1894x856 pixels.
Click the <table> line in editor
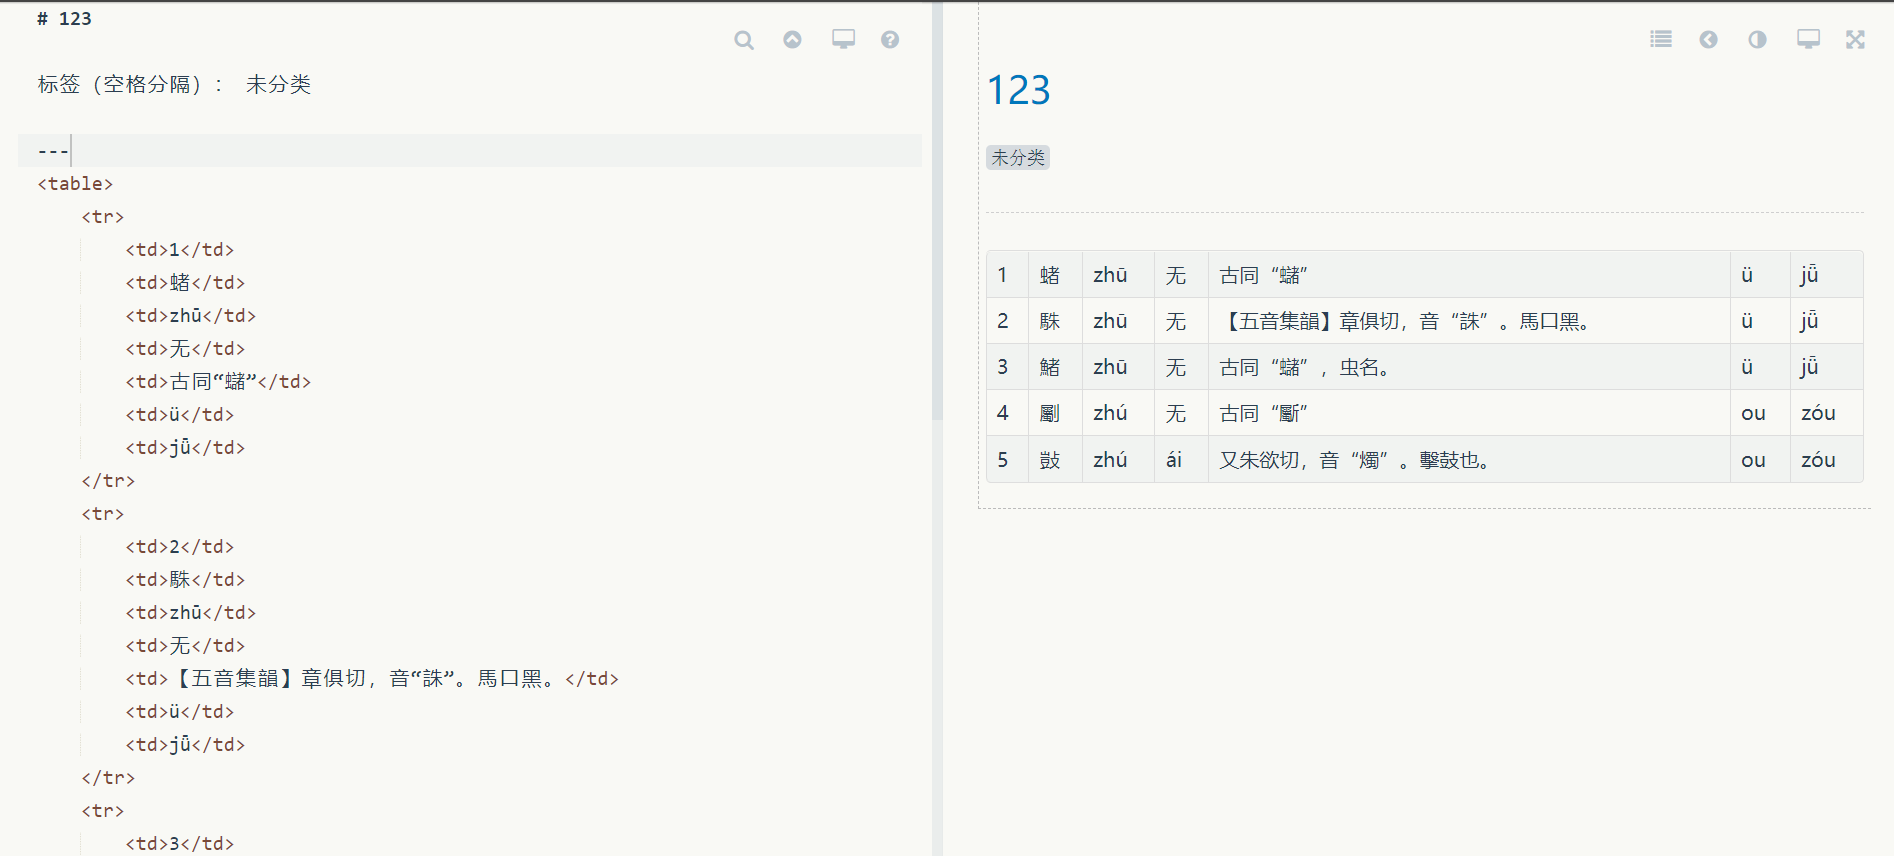click(75, 184)
